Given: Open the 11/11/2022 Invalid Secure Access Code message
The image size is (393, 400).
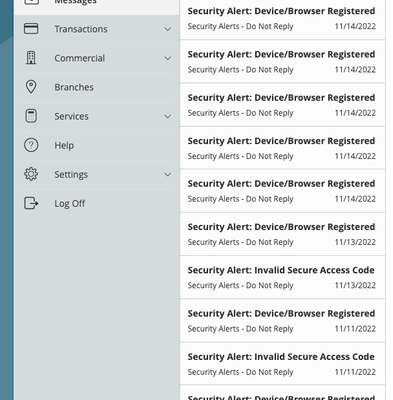Looking at the screenshot, I should pos(282,364).
